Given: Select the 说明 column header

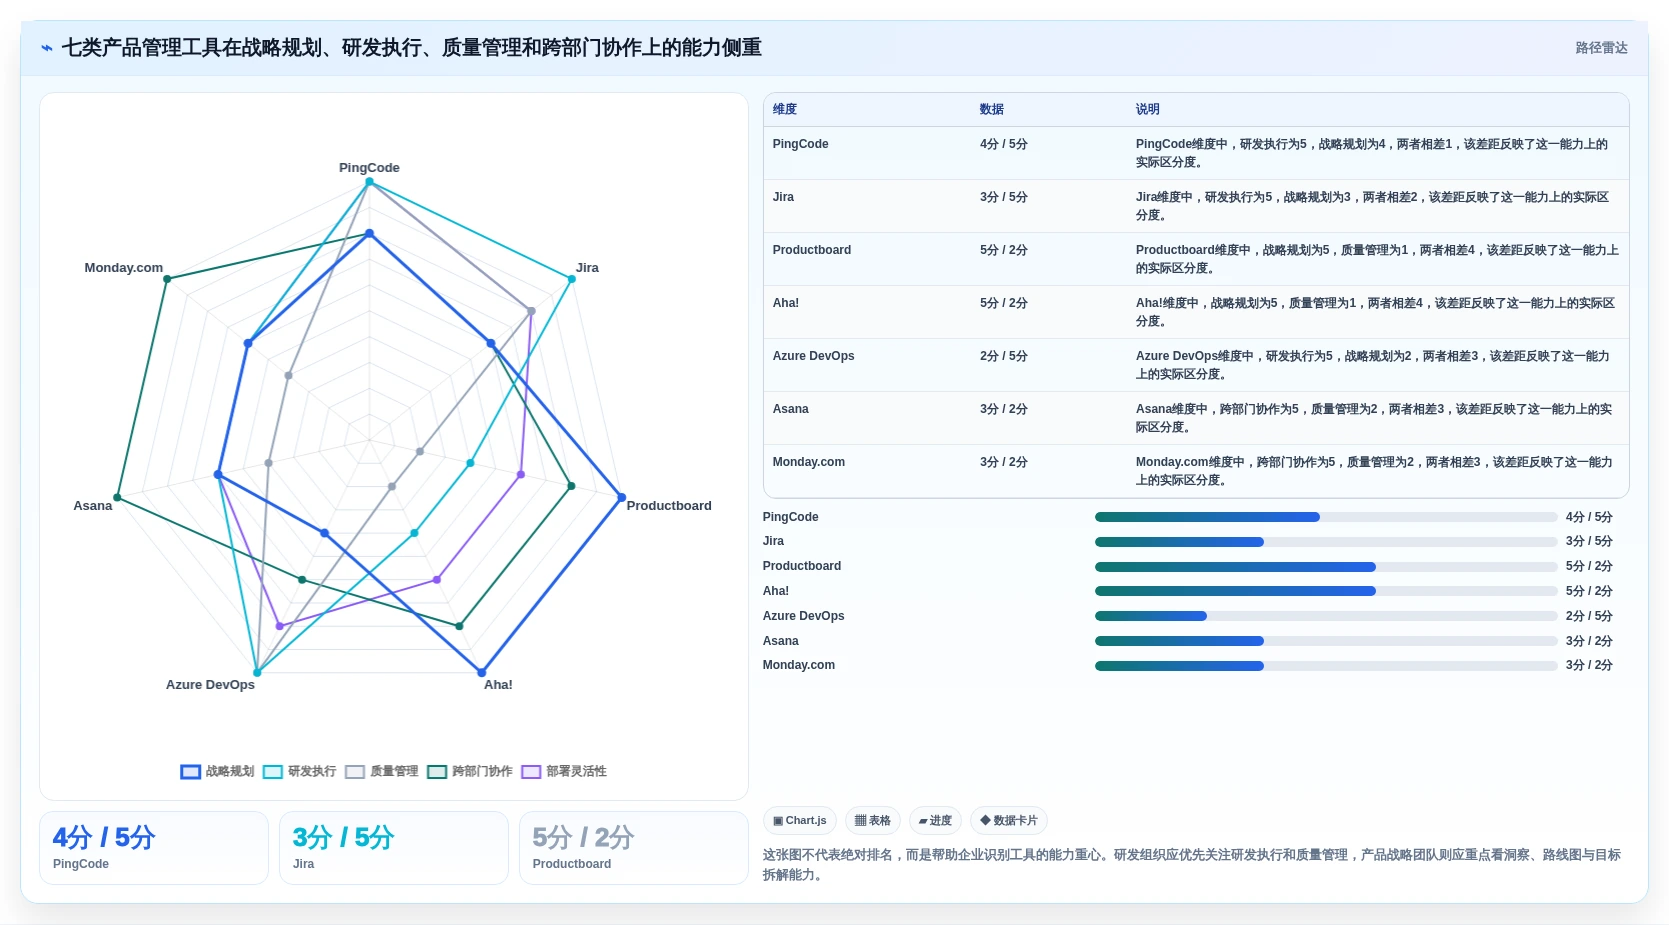Looking at the screenshot, I should click(1147, 109).
